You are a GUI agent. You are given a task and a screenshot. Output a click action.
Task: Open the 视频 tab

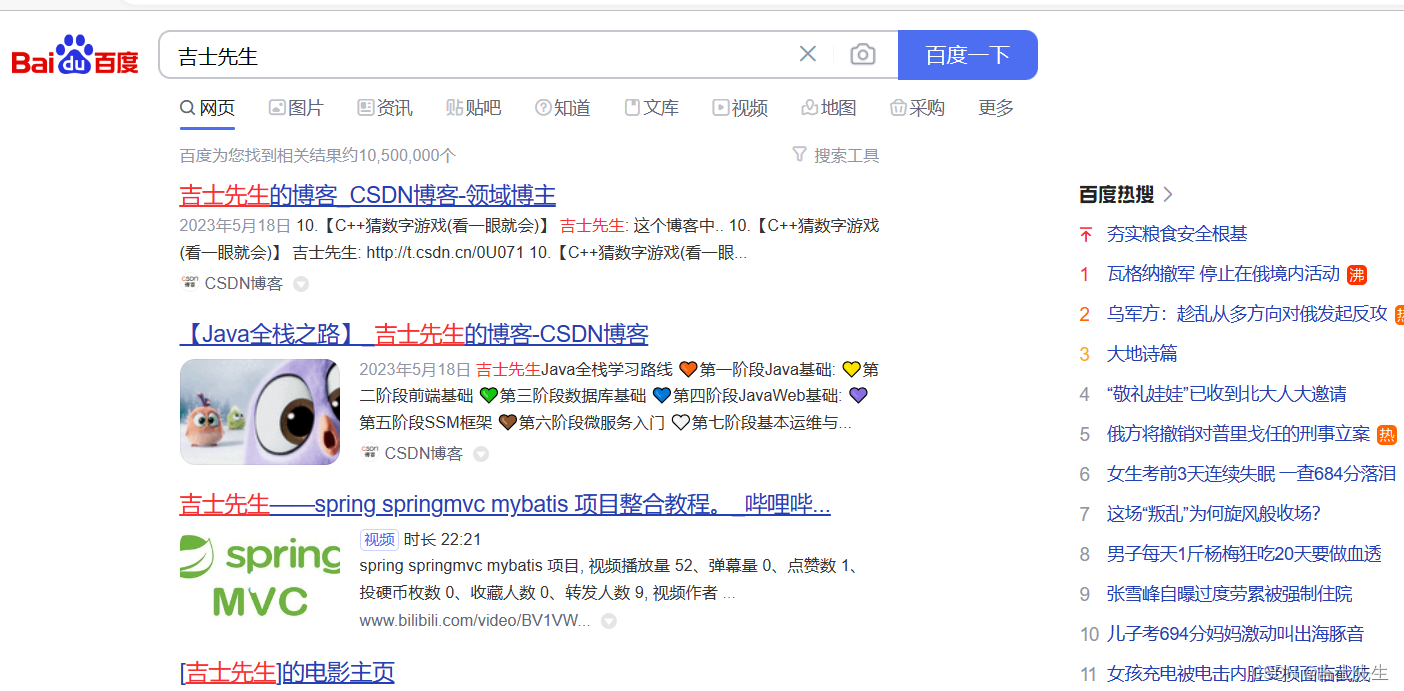pyautogui.click(x=740, y=108)
